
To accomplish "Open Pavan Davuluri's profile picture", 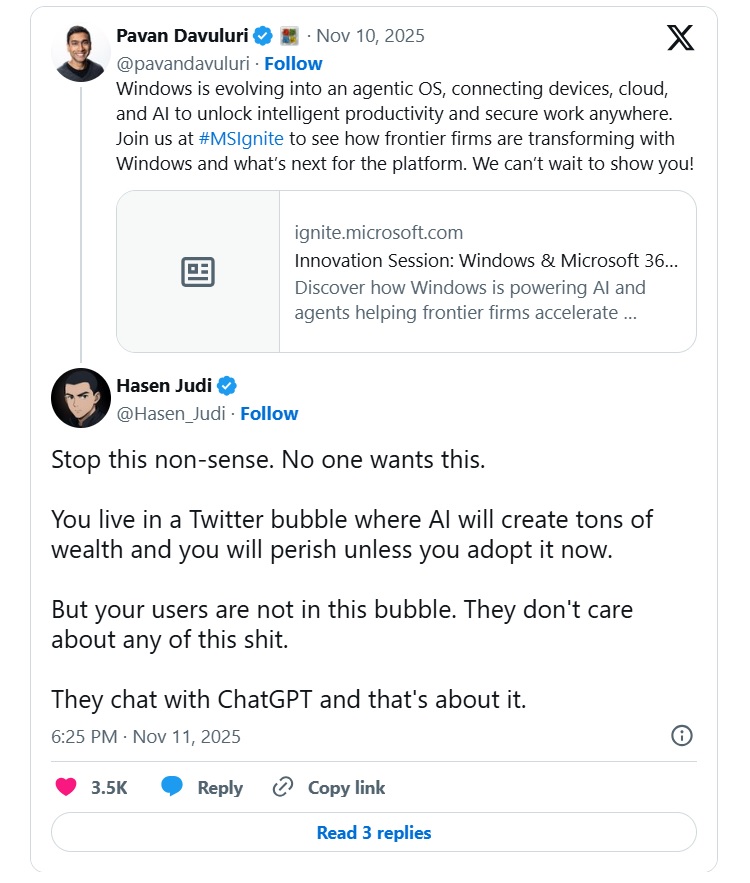I will (x=81, y=53).
